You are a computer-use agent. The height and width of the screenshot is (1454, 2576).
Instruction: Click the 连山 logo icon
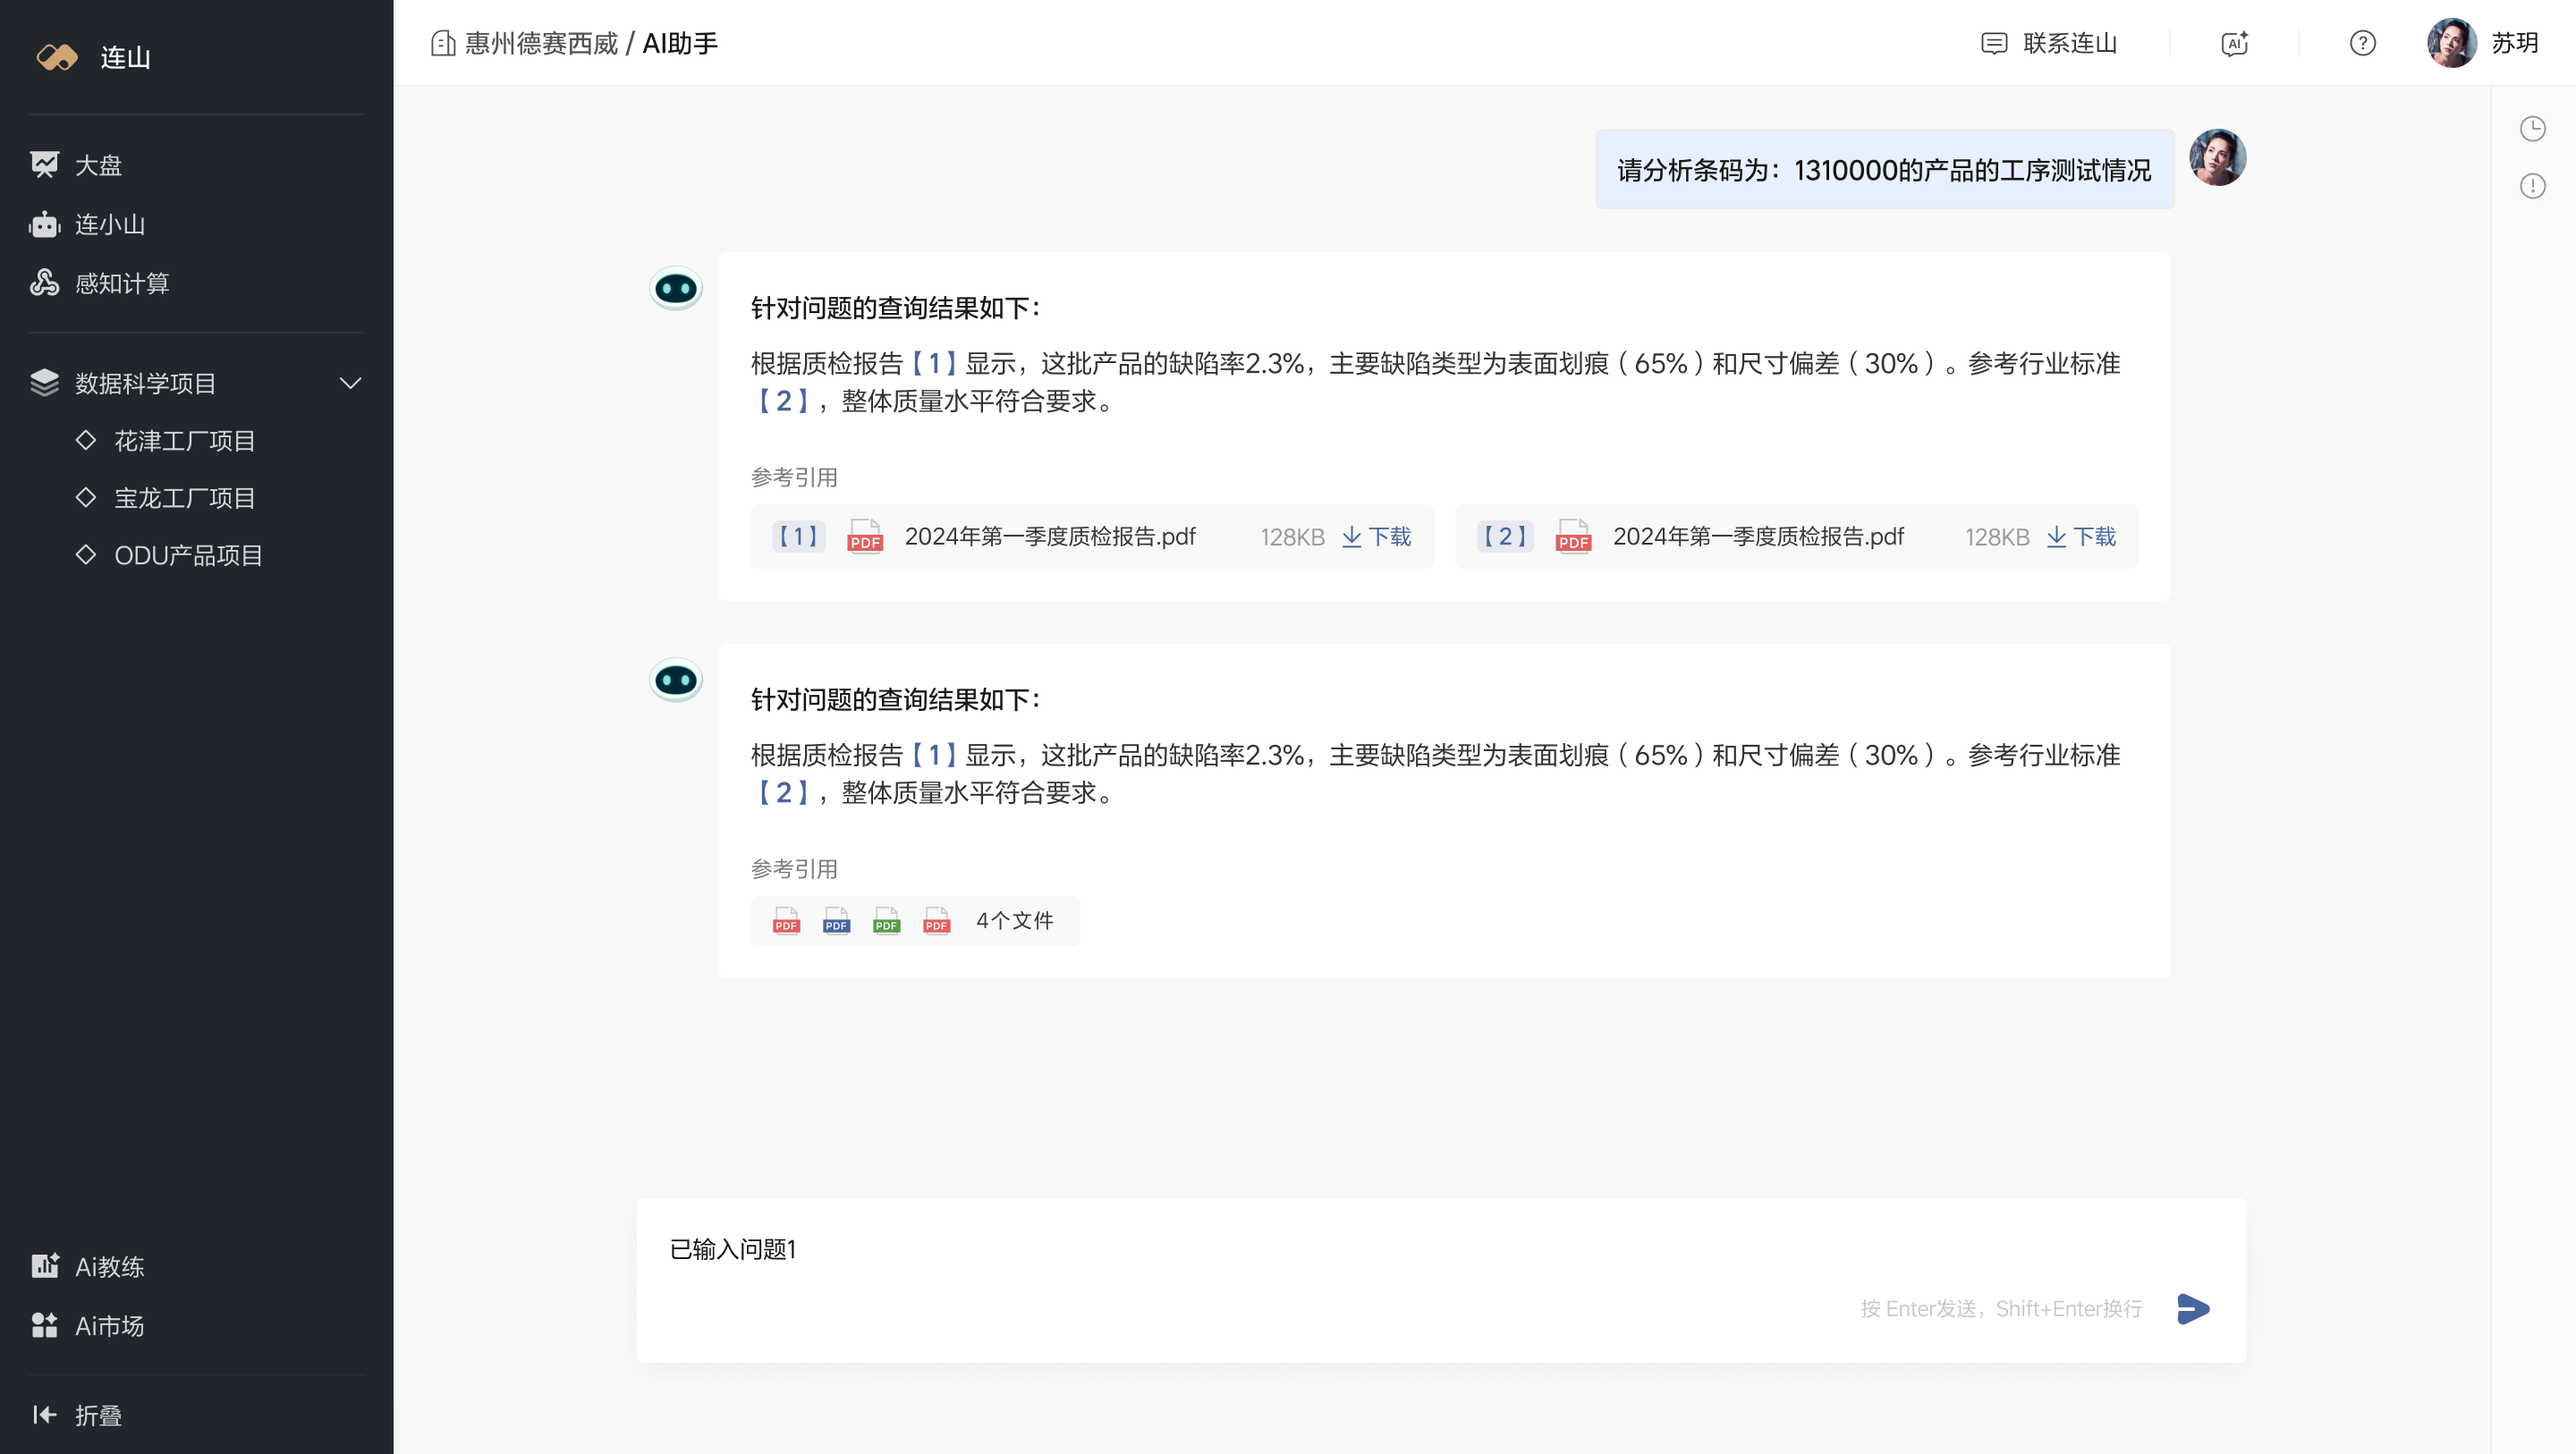[57, 57]
